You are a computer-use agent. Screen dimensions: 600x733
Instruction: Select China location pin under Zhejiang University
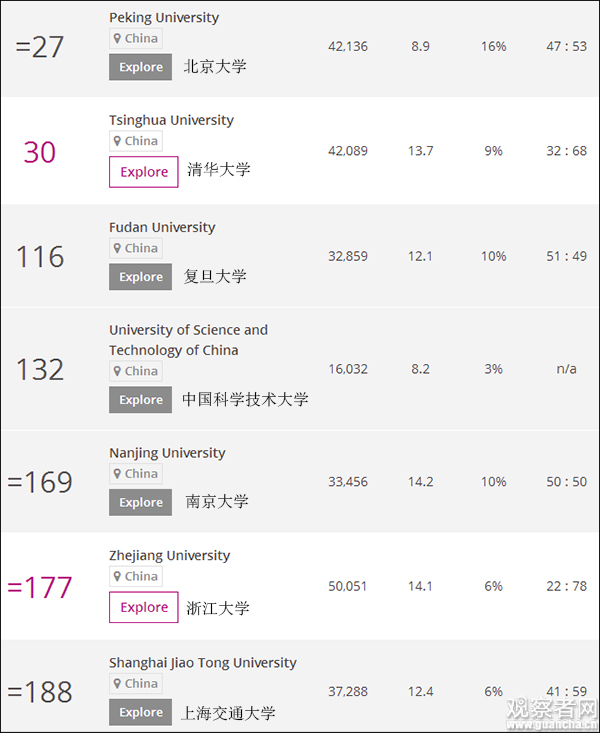tap(136, 576)
